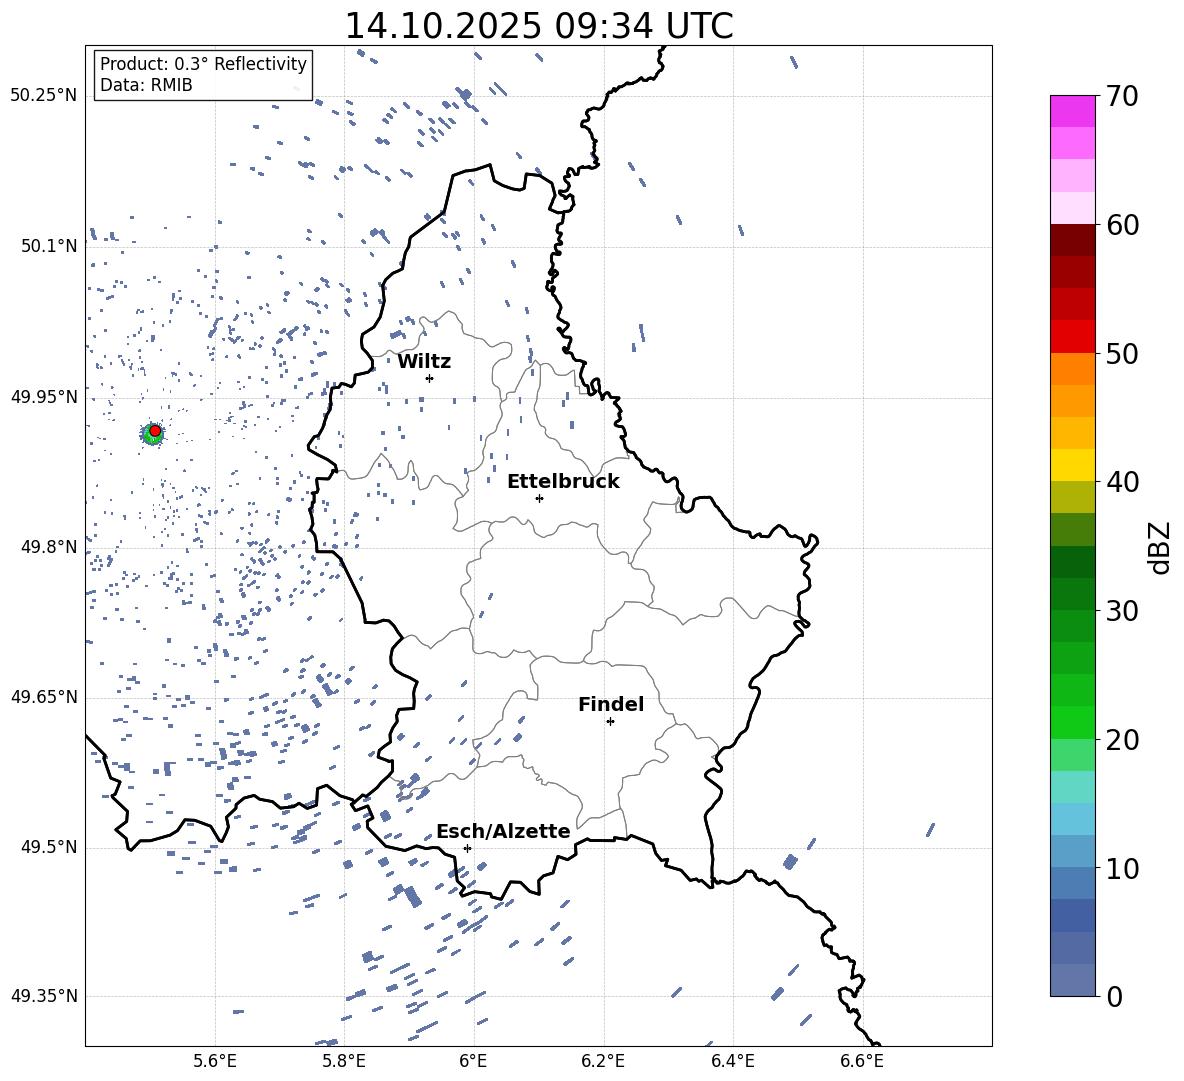Viewport: 1184px width, 1081px height.
Task: Click the 5.8°E longitude label
Action: [x=344, y=1061]
